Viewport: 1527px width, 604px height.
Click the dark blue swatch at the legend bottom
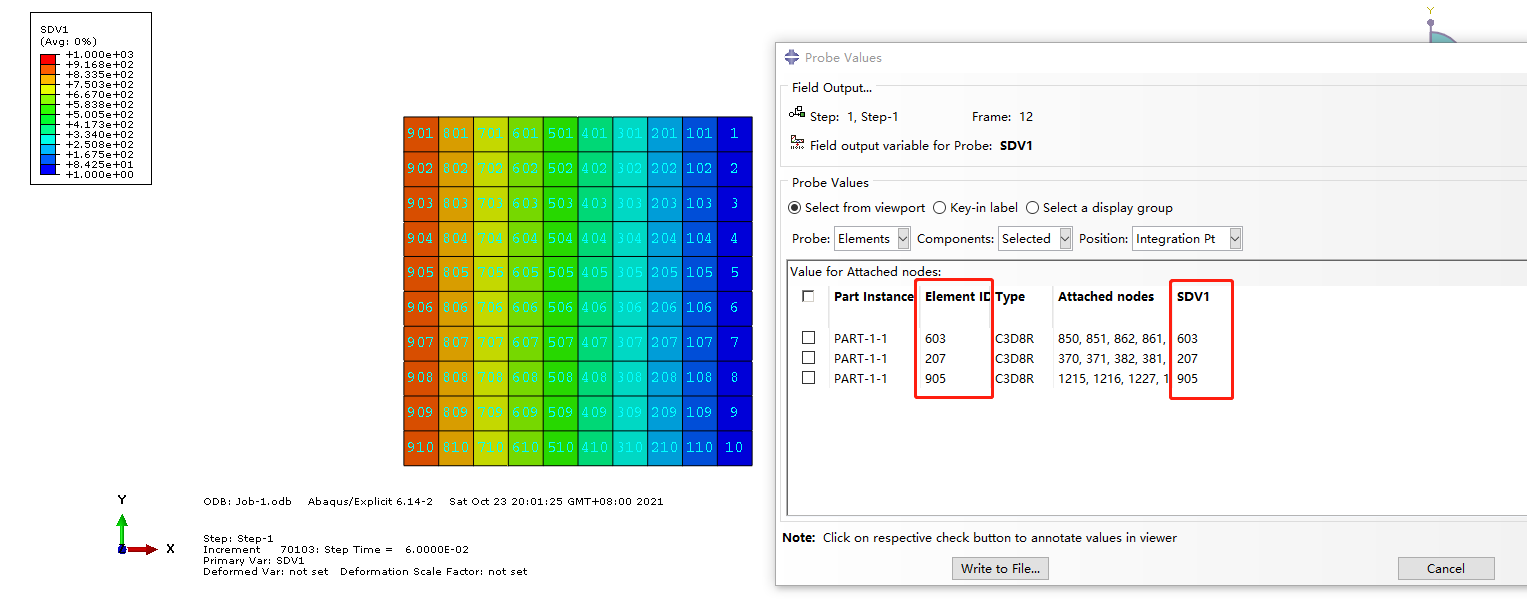(48, 169)
